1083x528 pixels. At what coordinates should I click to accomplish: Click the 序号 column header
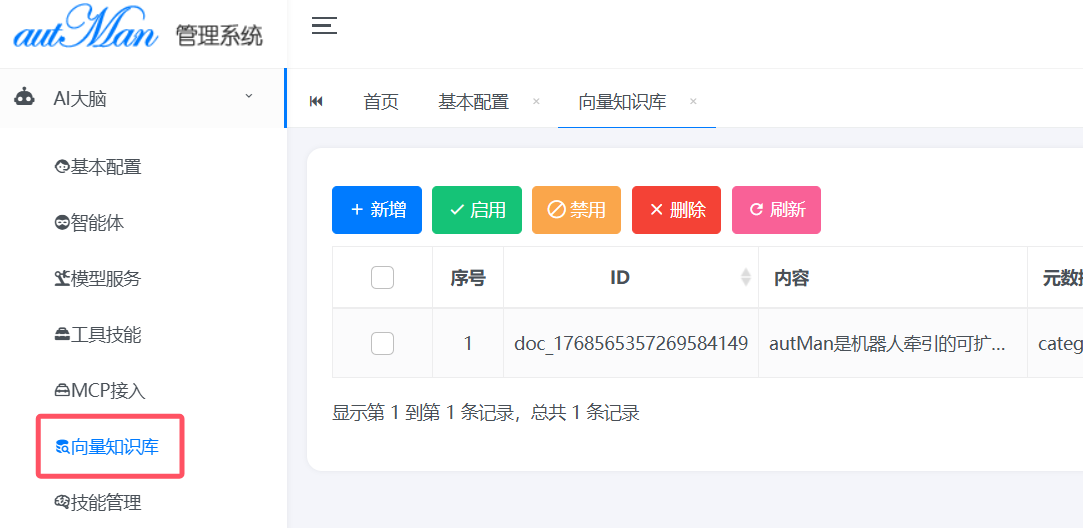468,278
